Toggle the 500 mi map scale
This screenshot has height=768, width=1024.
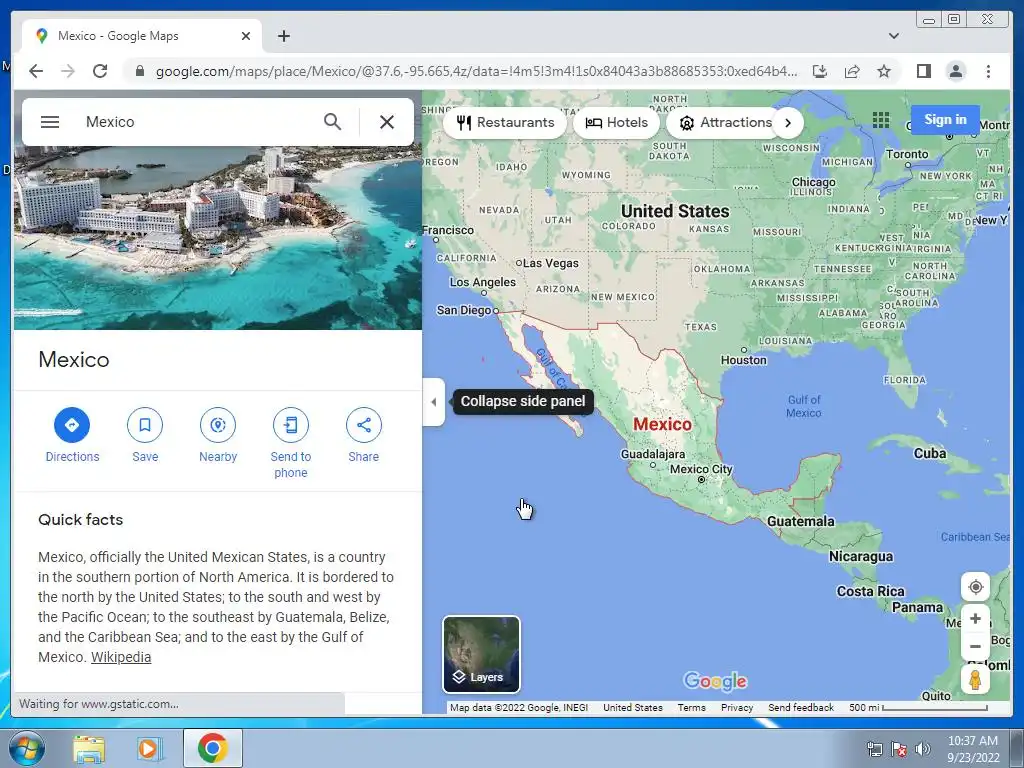tap(918, 707)
